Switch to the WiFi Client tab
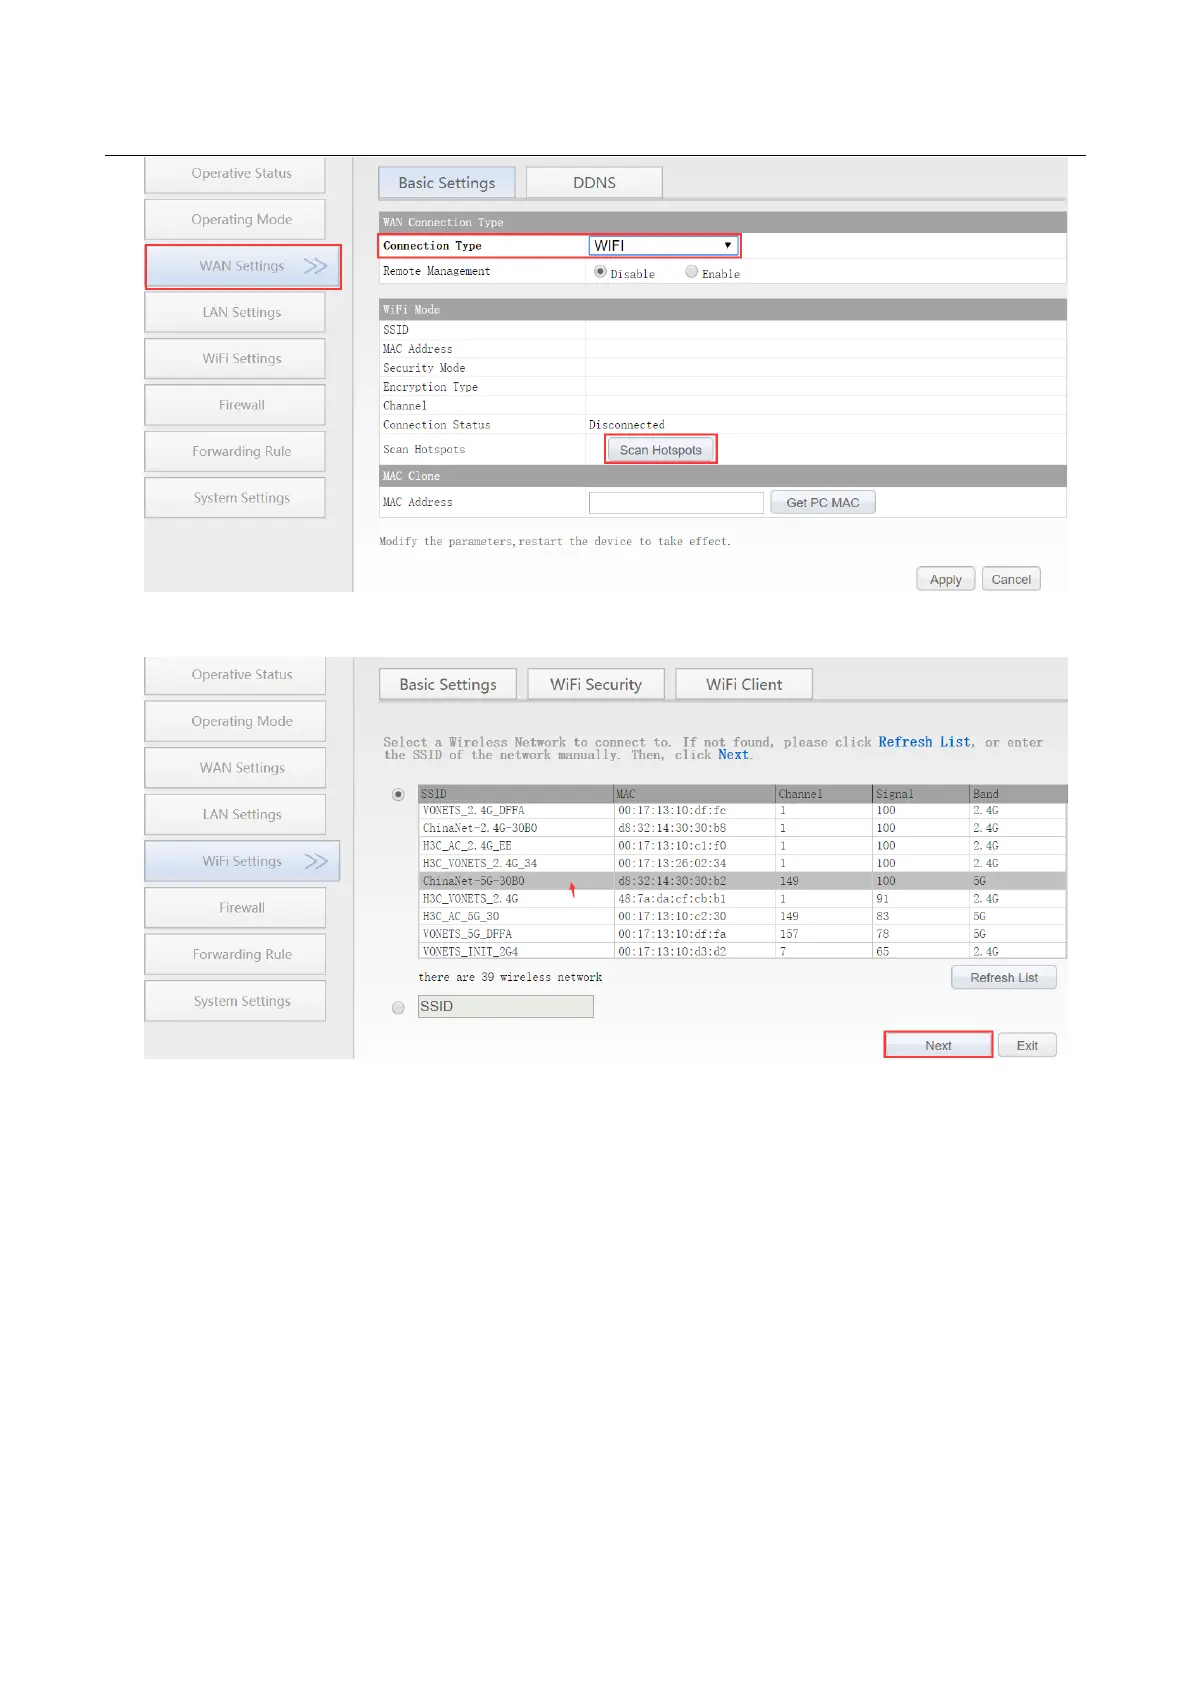Screen dimensions: 1191x1684 [x=744, y=685]
